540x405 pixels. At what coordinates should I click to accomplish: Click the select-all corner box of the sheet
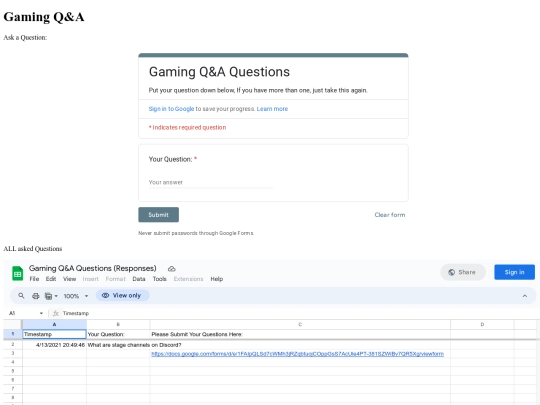[13, 324]
